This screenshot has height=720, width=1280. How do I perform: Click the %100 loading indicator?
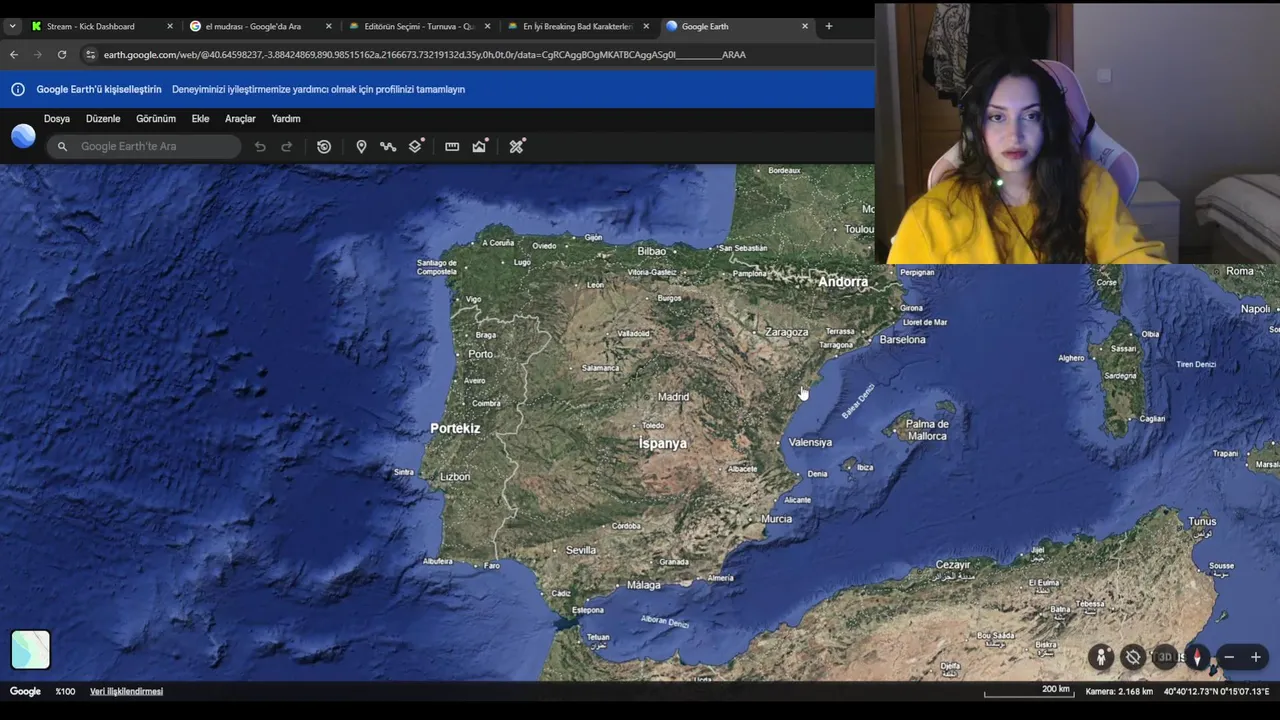click(x=65, y=691)
